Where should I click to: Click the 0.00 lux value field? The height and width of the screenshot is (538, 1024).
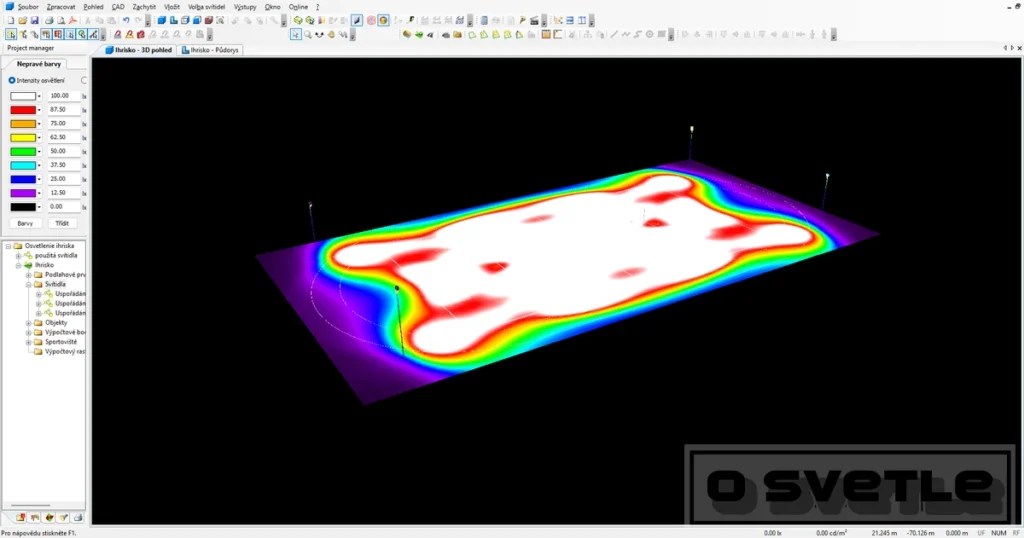click(x=63, y=206)
